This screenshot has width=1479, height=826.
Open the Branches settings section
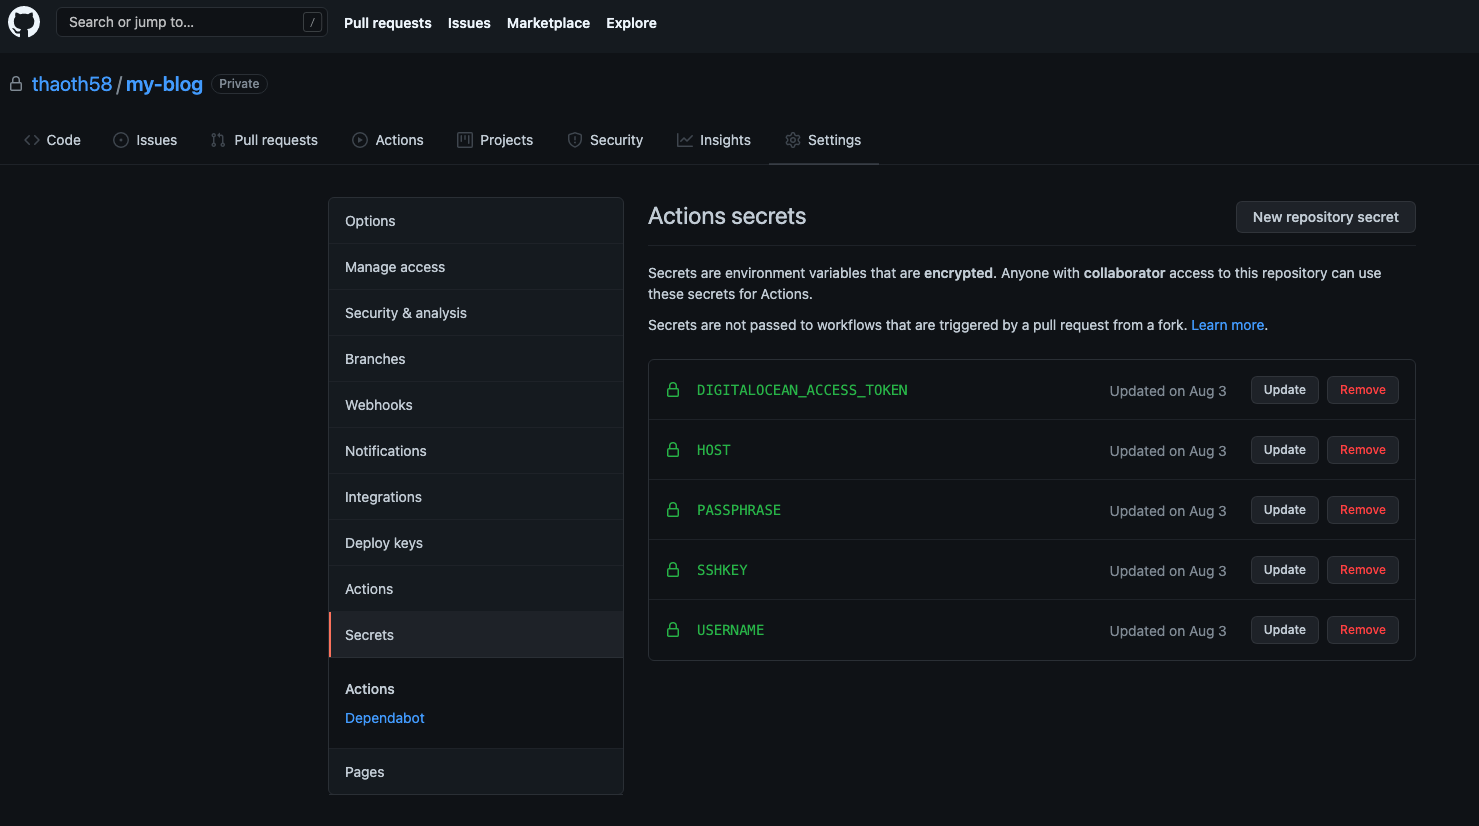click(x=375, y=358)
